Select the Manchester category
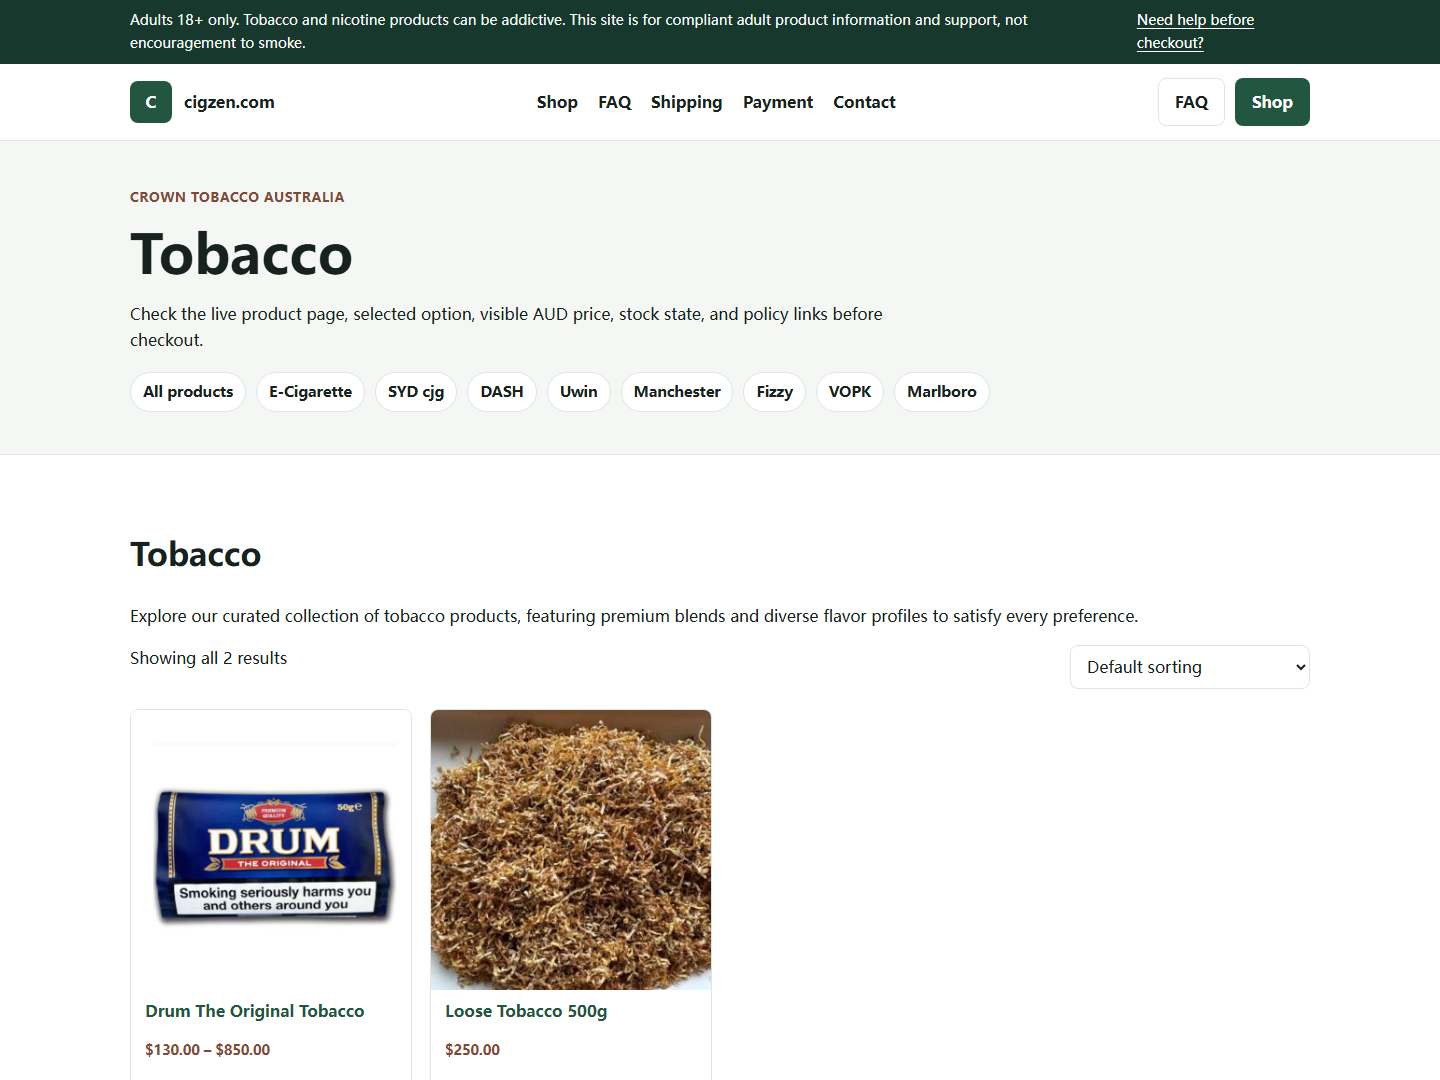This screenshot has height=1080, width=1440. (677, 392)
